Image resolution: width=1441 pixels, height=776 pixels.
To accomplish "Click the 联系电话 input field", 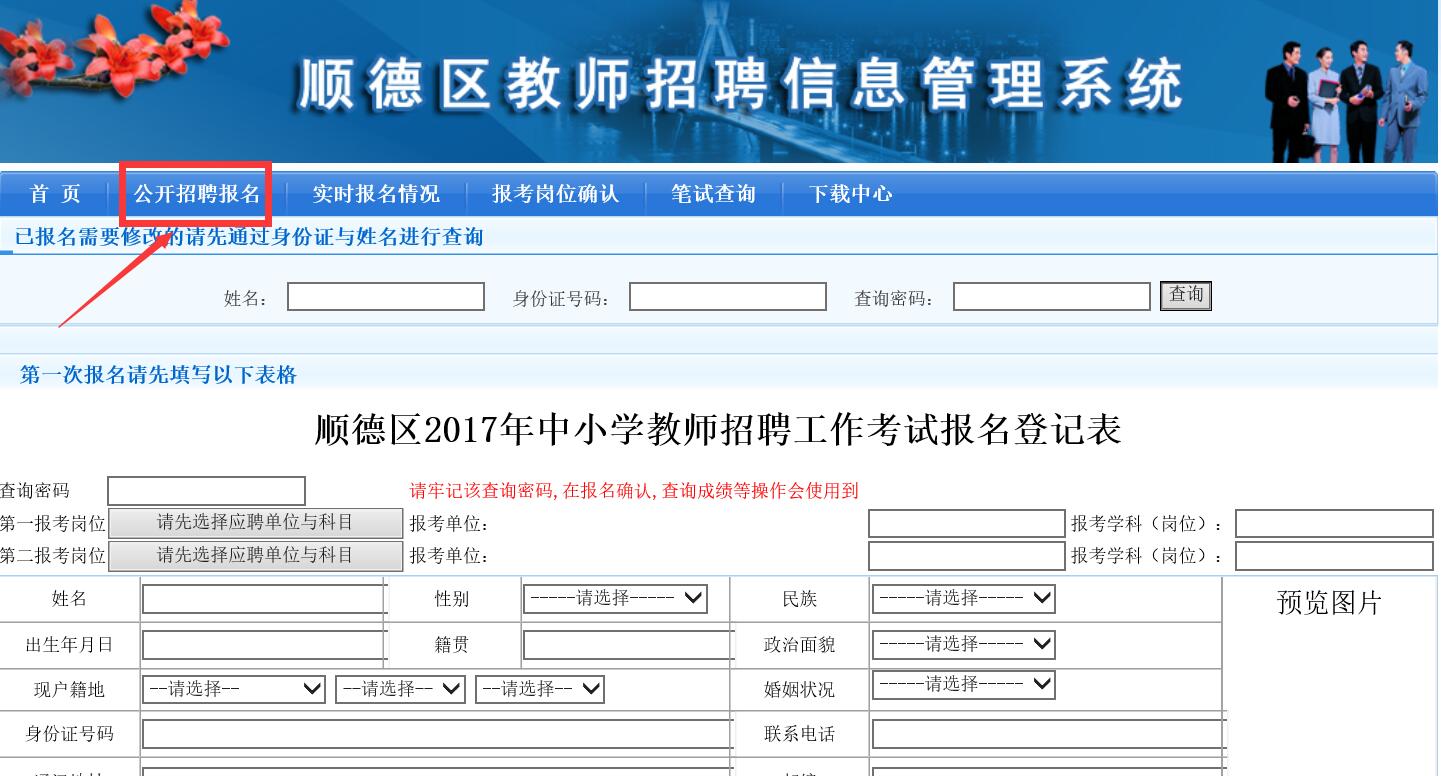I will point(1049,734).
